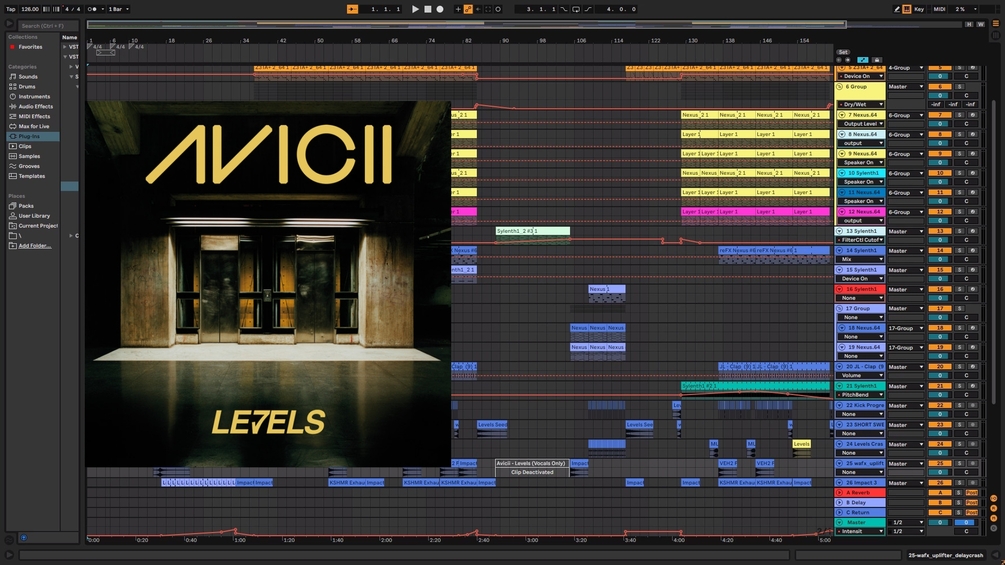
Task: Open Dry/Wet automation chooser on 6 Group
Action: [861, 104]
